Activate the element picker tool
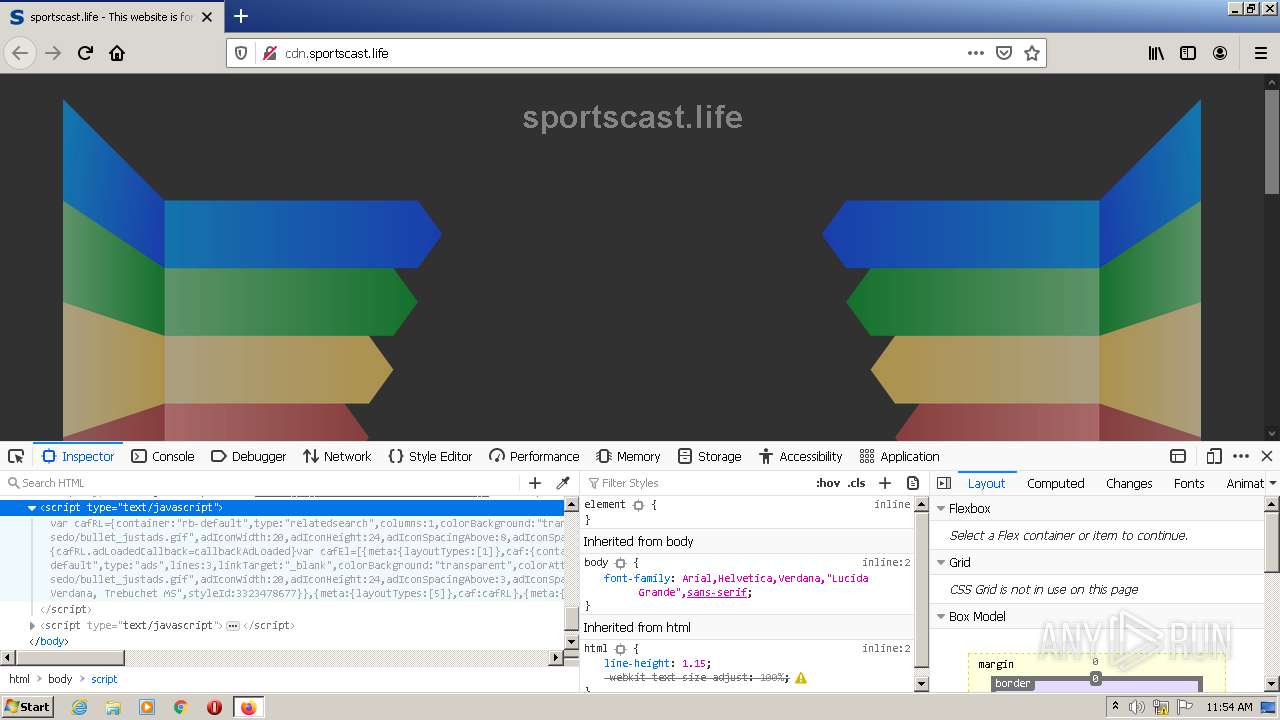This screenshot has width=1280, height=720. click(x=16, y=456)
